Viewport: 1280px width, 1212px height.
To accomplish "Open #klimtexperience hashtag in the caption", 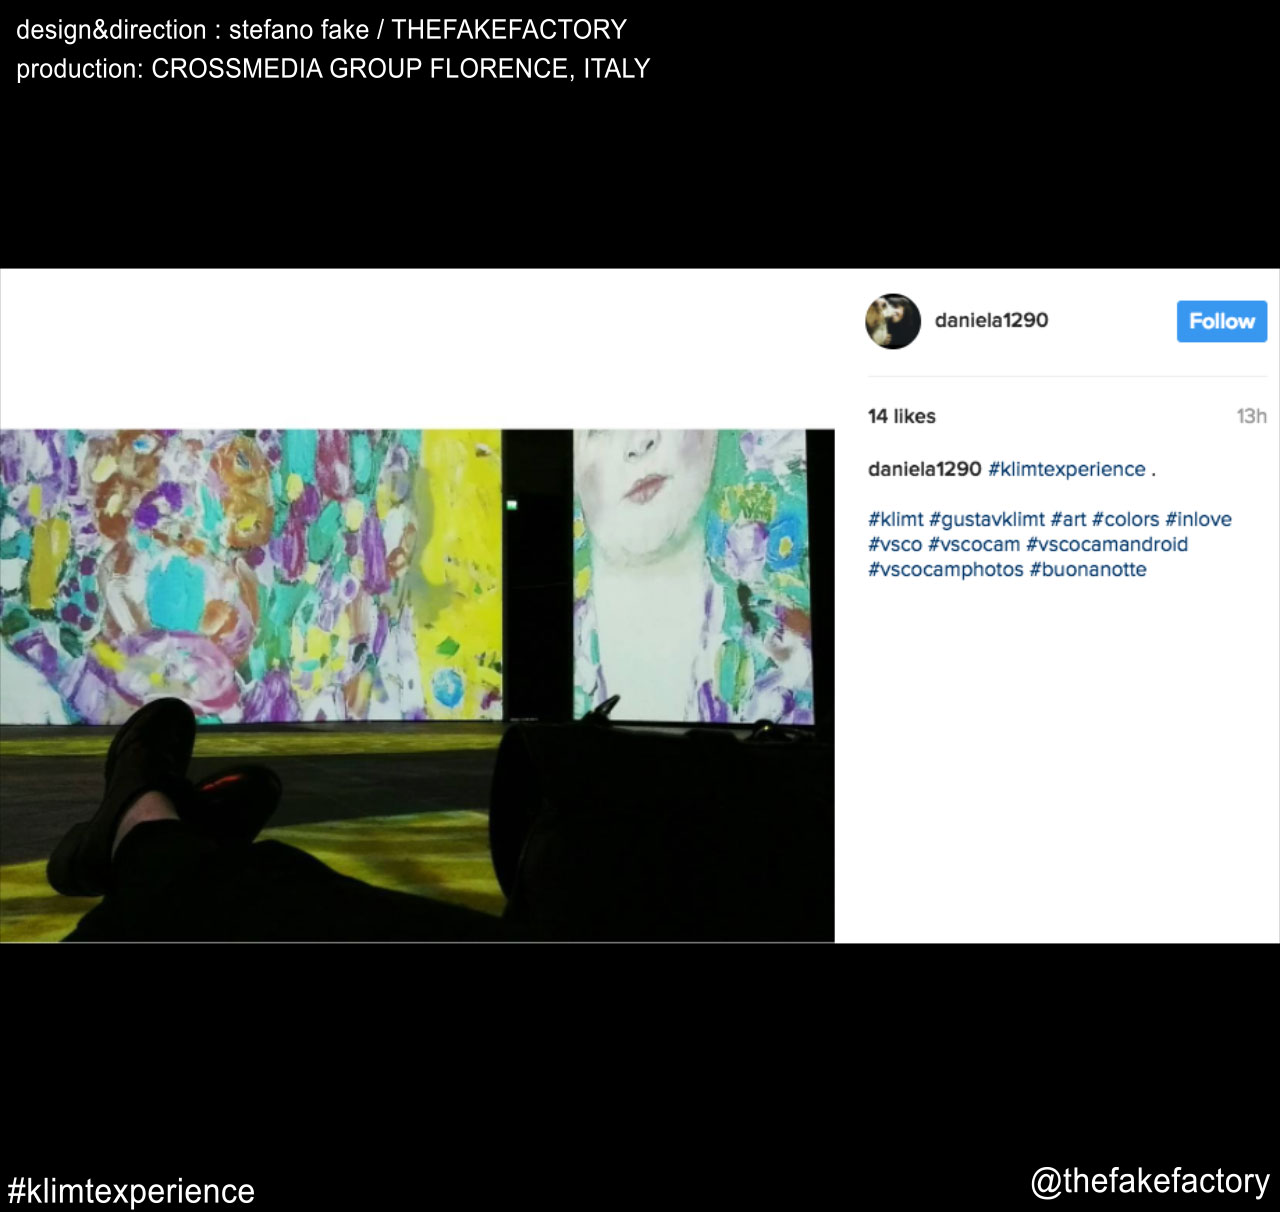I will (1066, 469).
